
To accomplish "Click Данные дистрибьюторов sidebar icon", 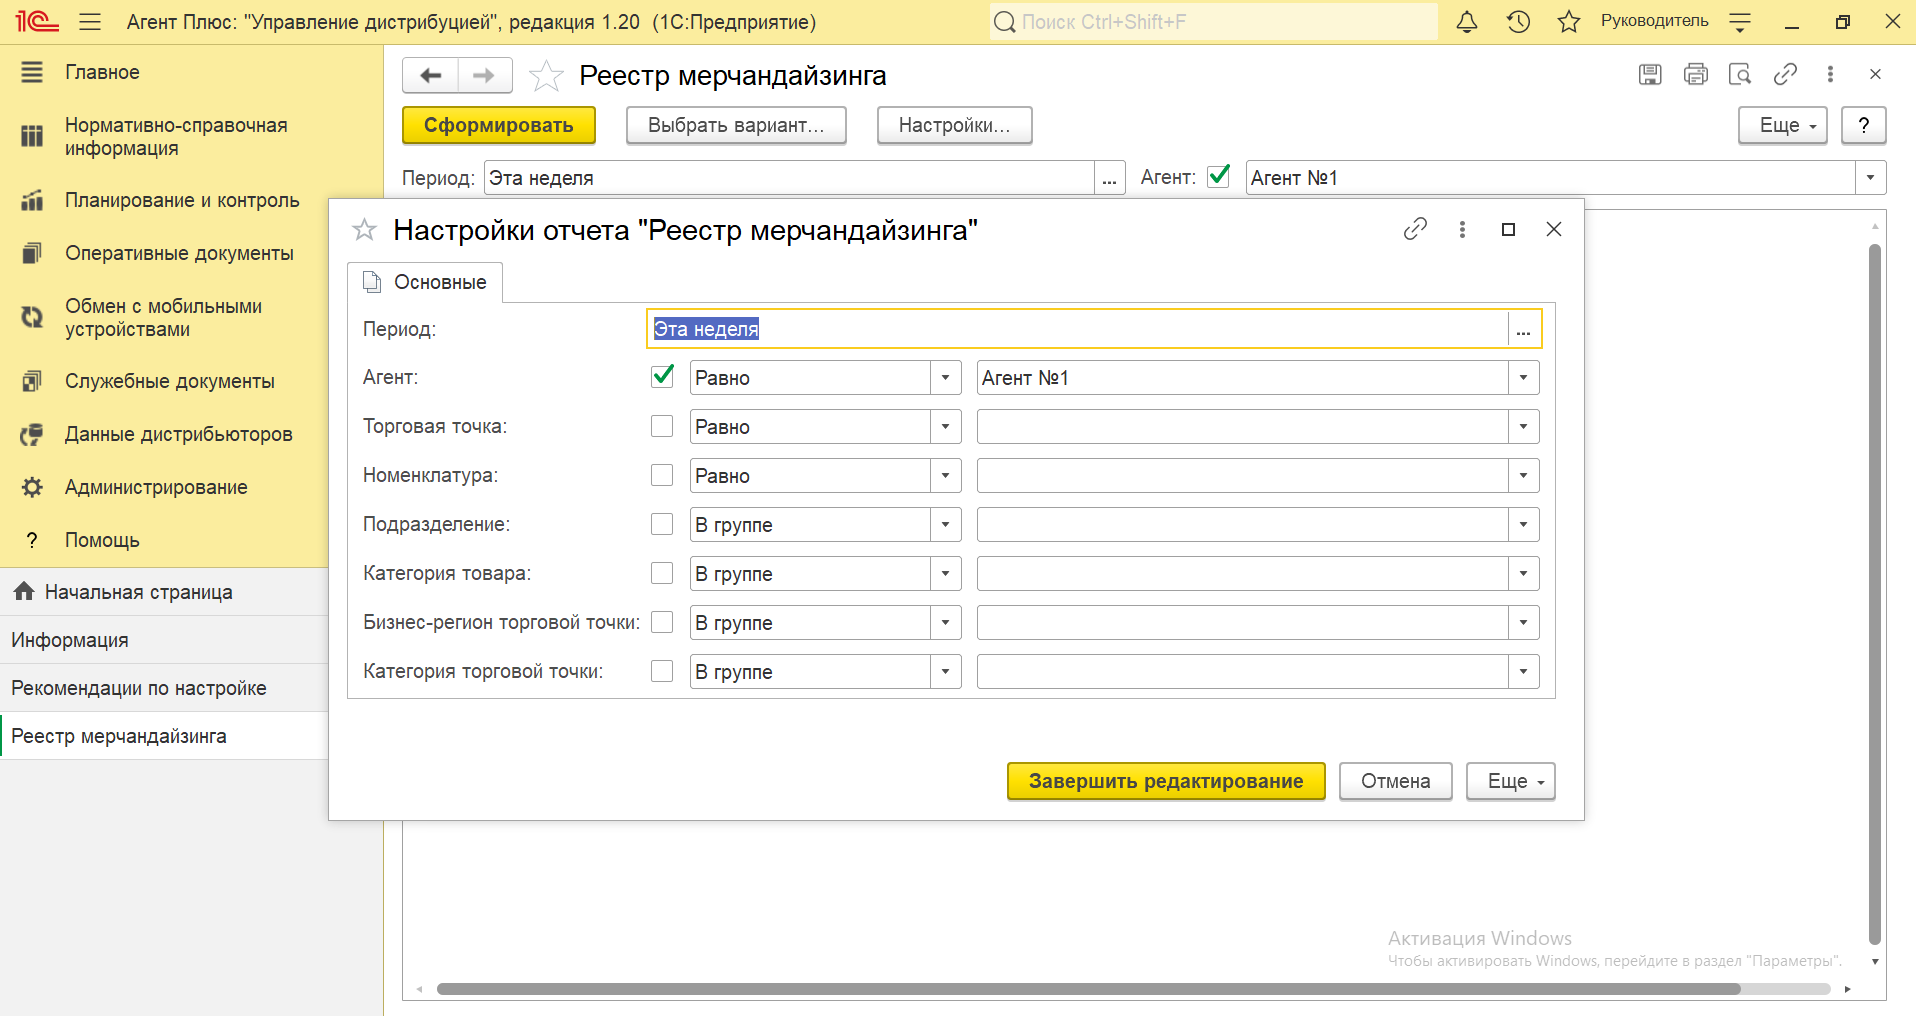I will click(32, 434).
